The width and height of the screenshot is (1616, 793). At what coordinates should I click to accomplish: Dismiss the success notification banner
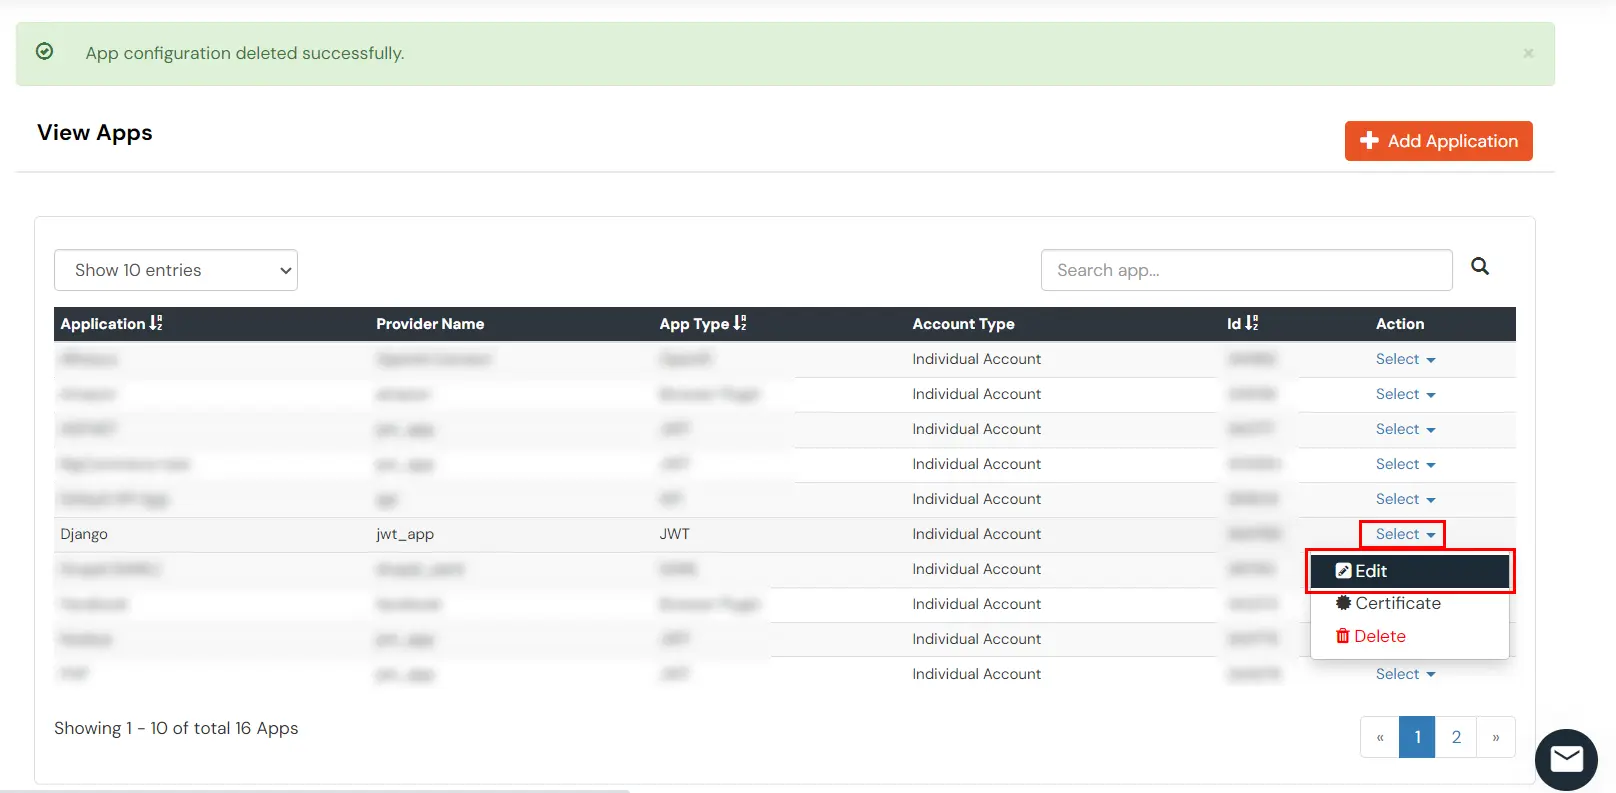click(1528, 53)
